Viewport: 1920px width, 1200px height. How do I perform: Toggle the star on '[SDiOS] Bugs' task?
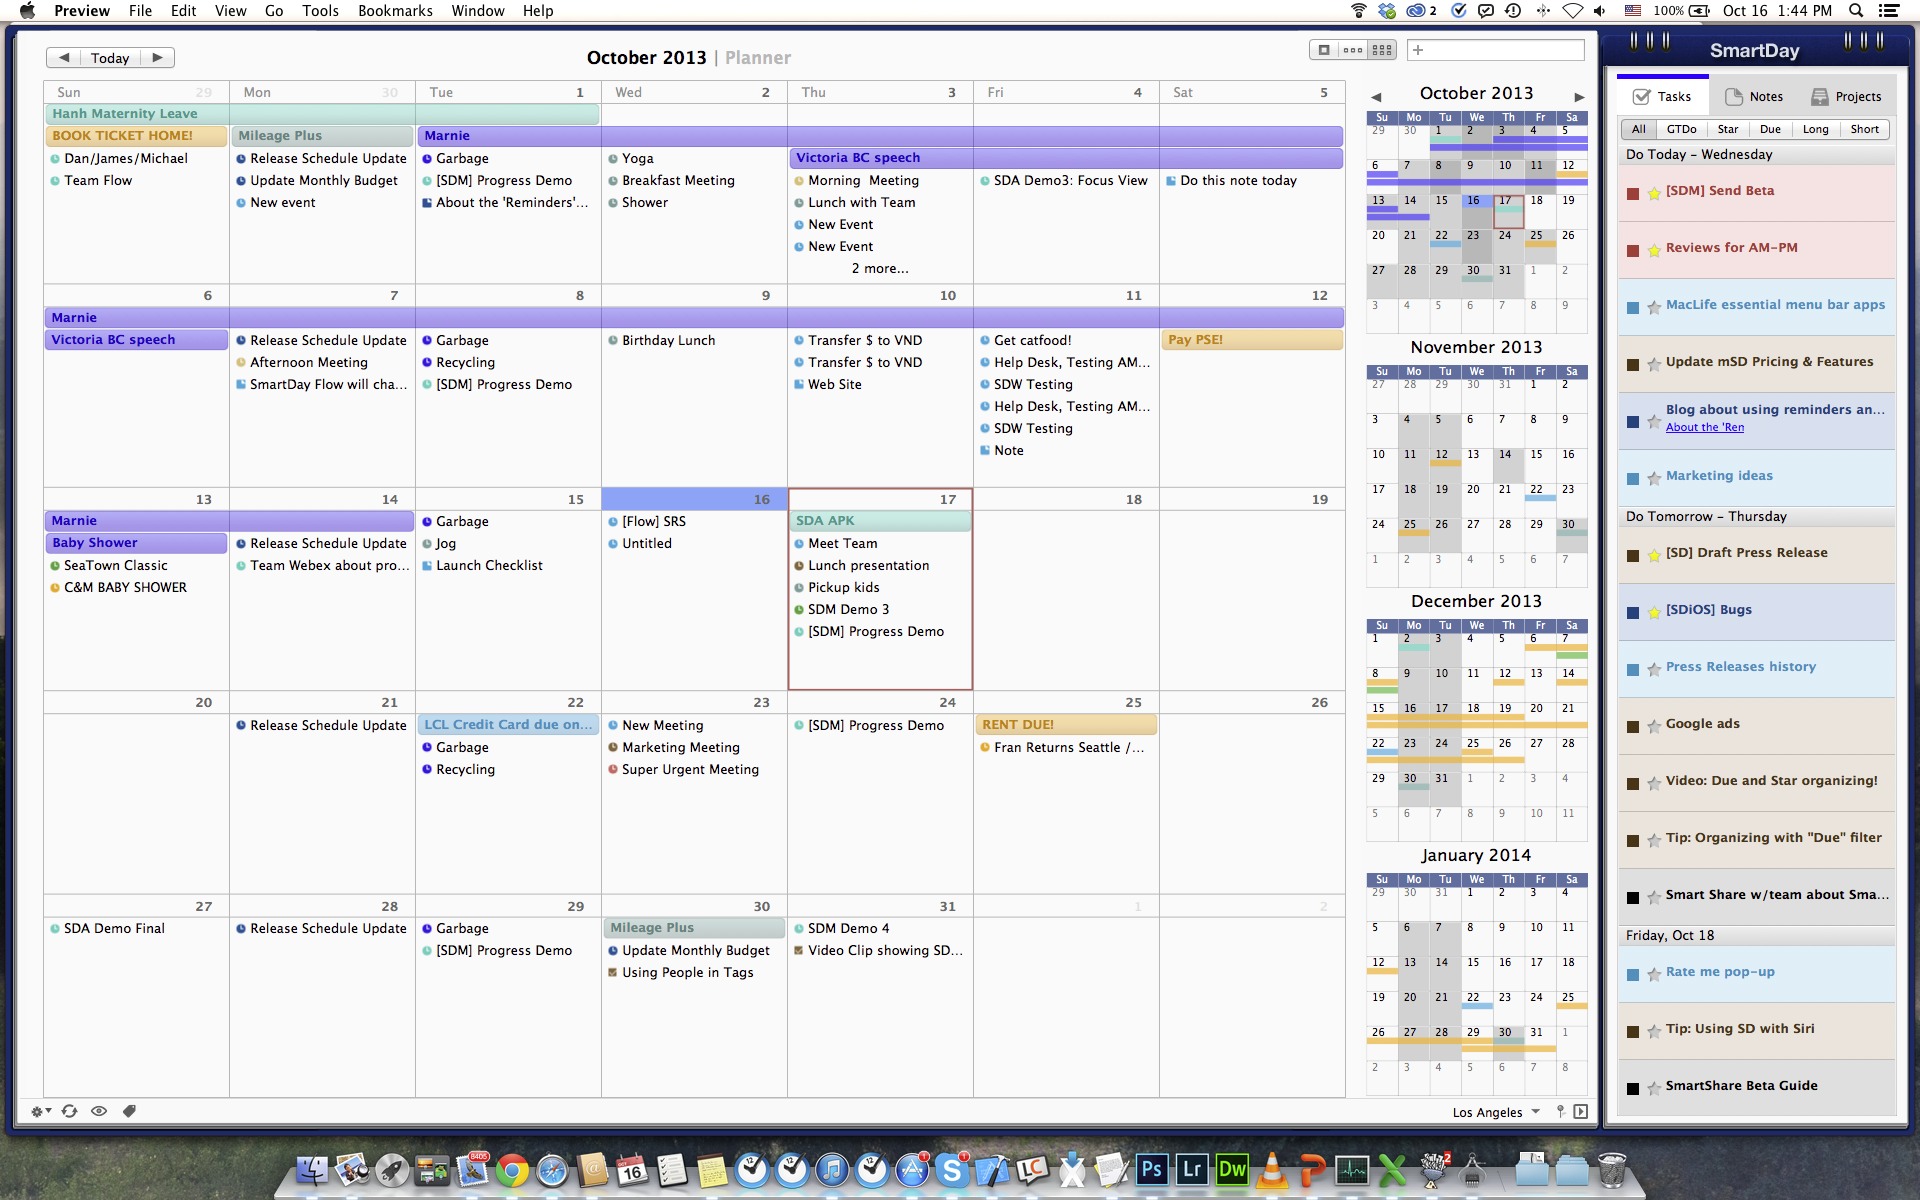coord(1654,613)
